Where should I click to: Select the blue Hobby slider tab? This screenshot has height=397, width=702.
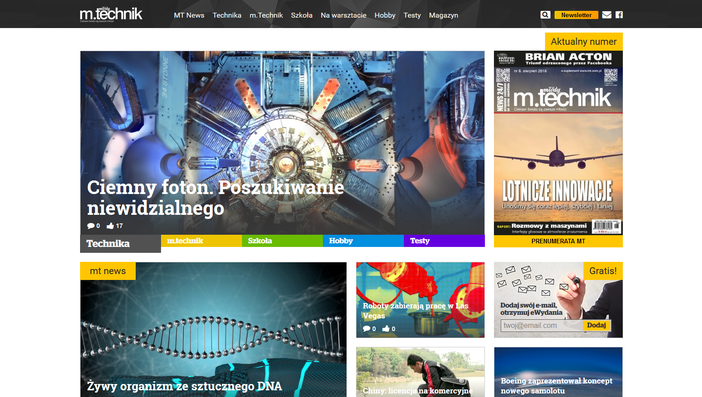[363, 241]
